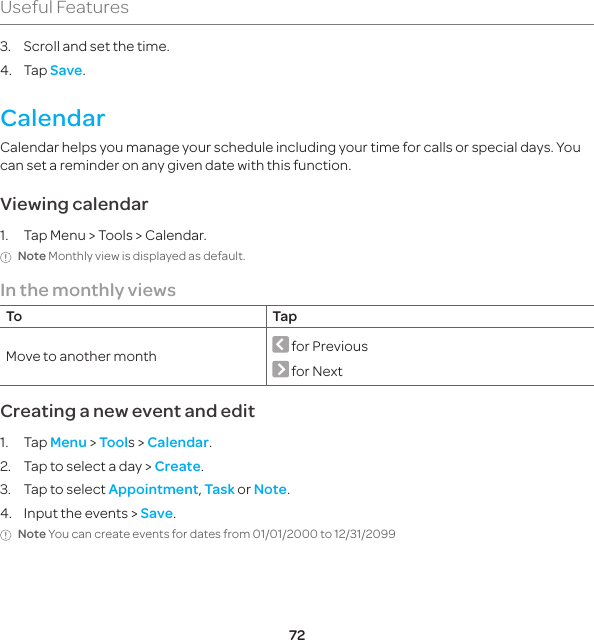The image size is (594, 640).
Task: Click blue 'Calendar' in step 1 of creating event
Action: click(178, 442)
